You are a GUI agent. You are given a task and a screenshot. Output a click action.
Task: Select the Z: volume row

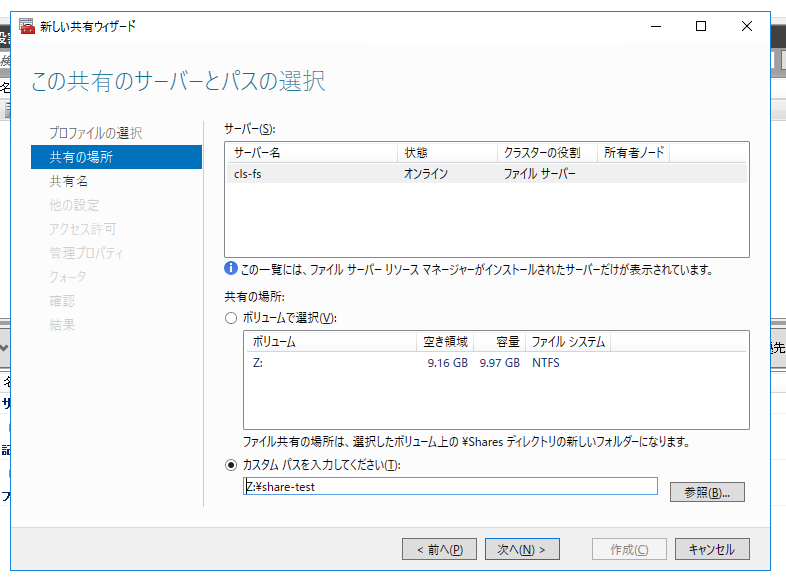pos(496,363)
